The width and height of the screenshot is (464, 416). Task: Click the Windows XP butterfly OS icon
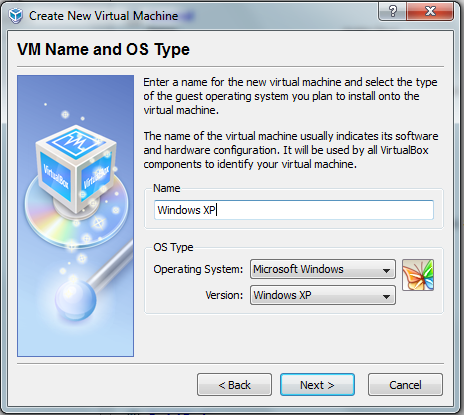pyautogui.click(x=418, y=275)
